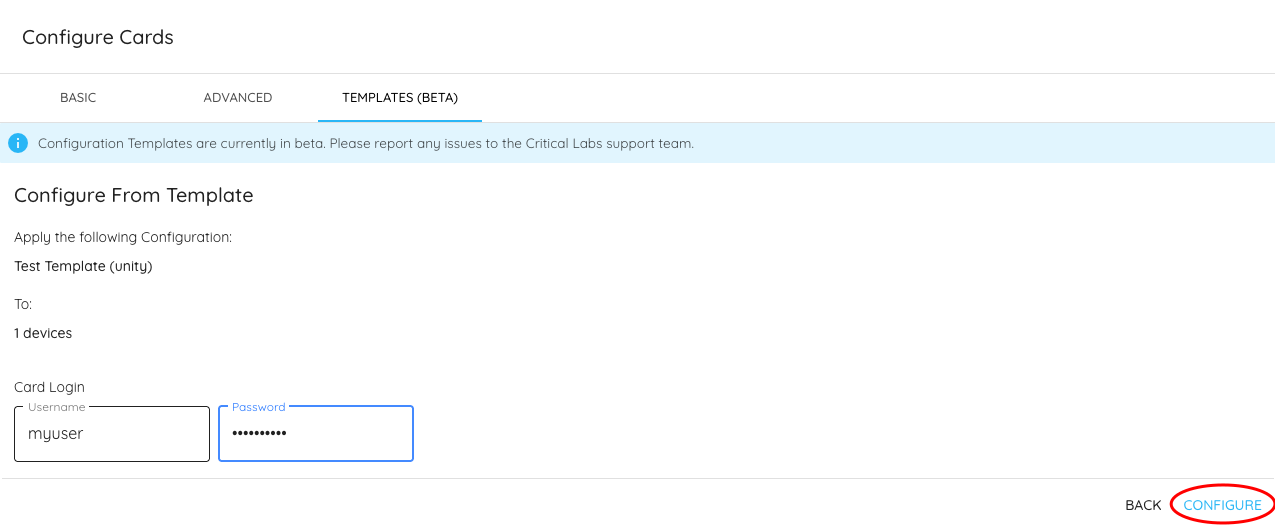The height and width of the screenshot is (527, 1275).
Task: Click the "Configure From Template" heading
Action: (134, 195)
